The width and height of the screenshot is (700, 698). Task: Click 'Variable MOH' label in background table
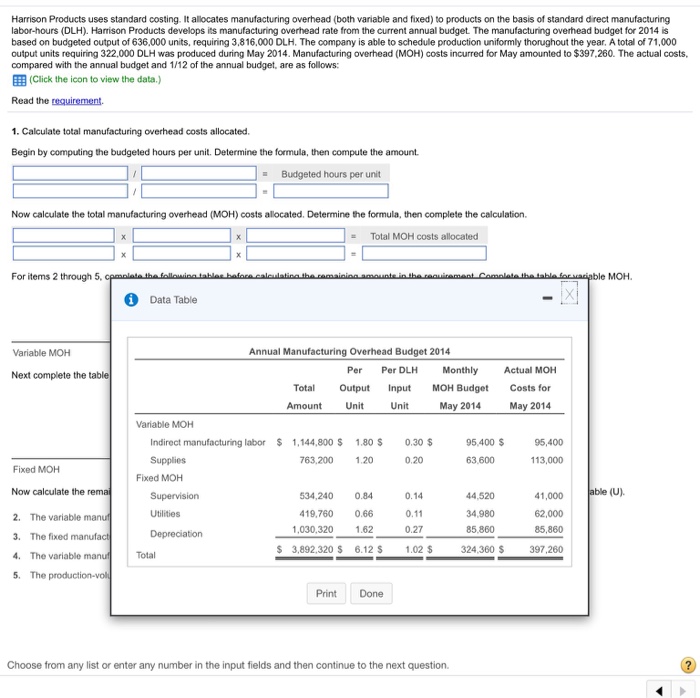(x=42, y=353)
